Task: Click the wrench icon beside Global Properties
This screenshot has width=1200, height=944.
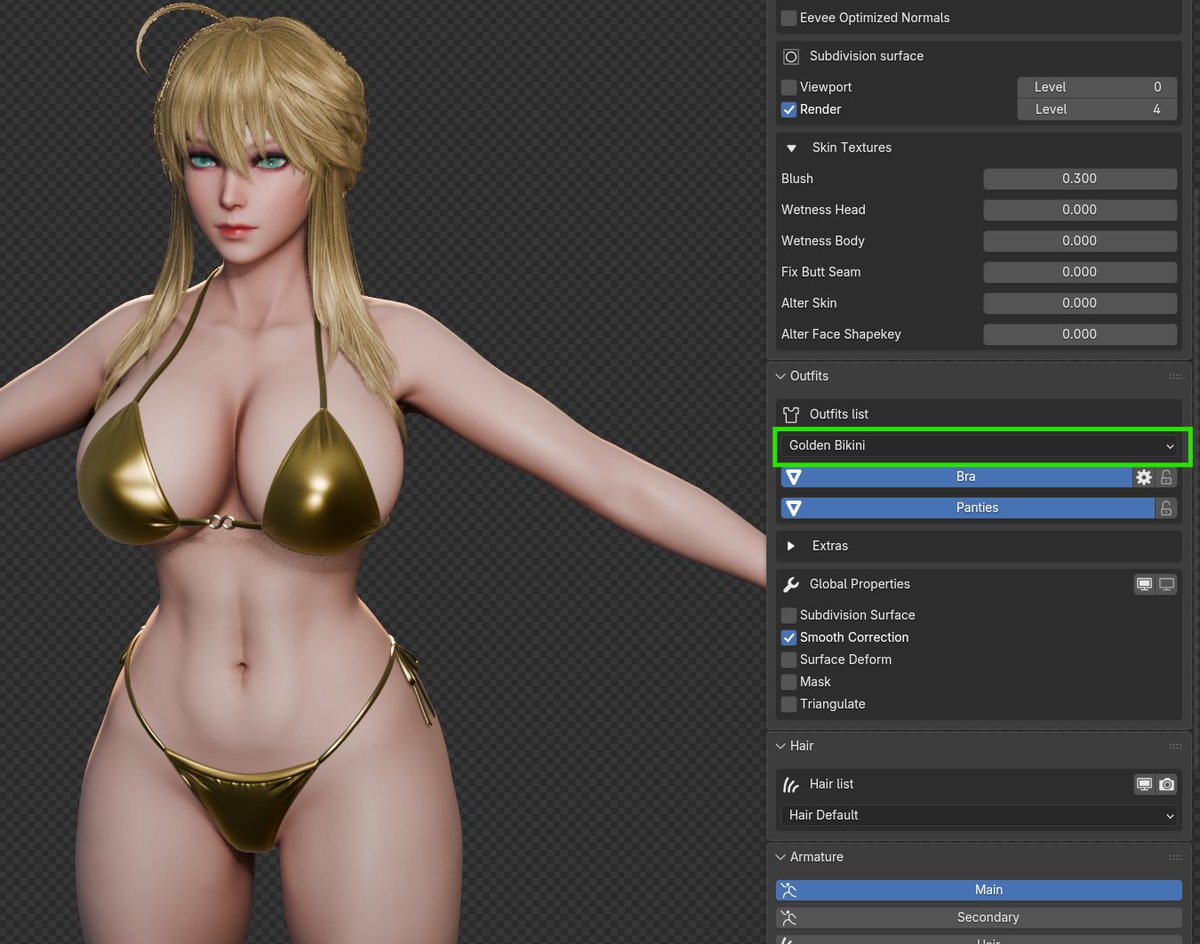Action: (791, 584)
